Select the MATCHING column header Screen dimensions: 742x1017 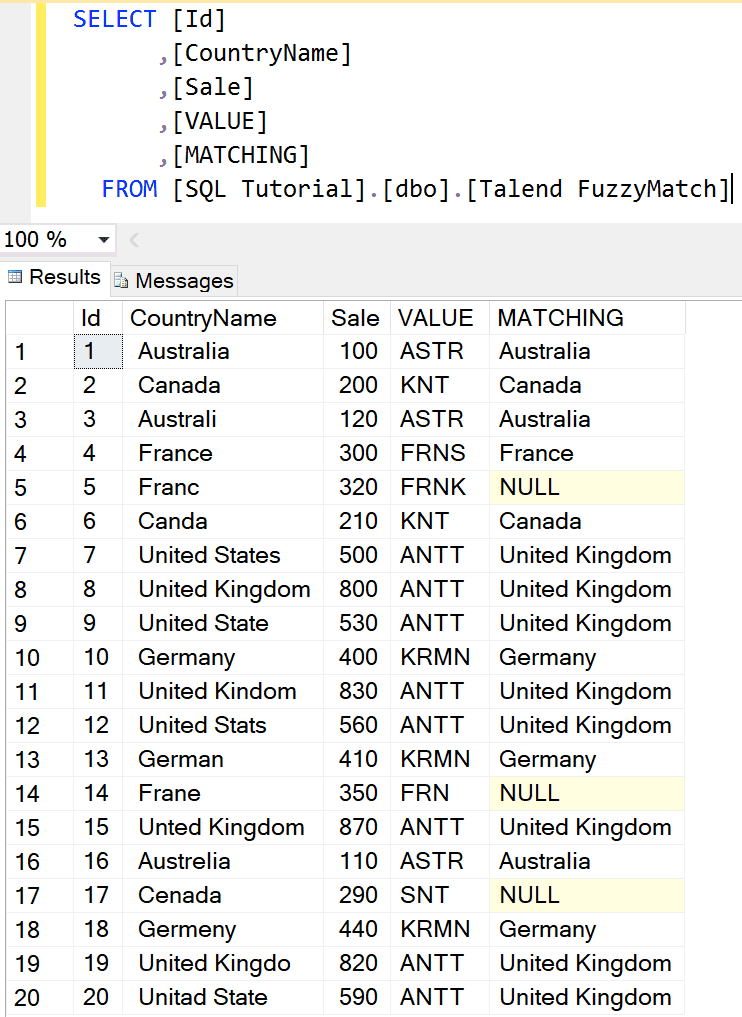(560, 318)
